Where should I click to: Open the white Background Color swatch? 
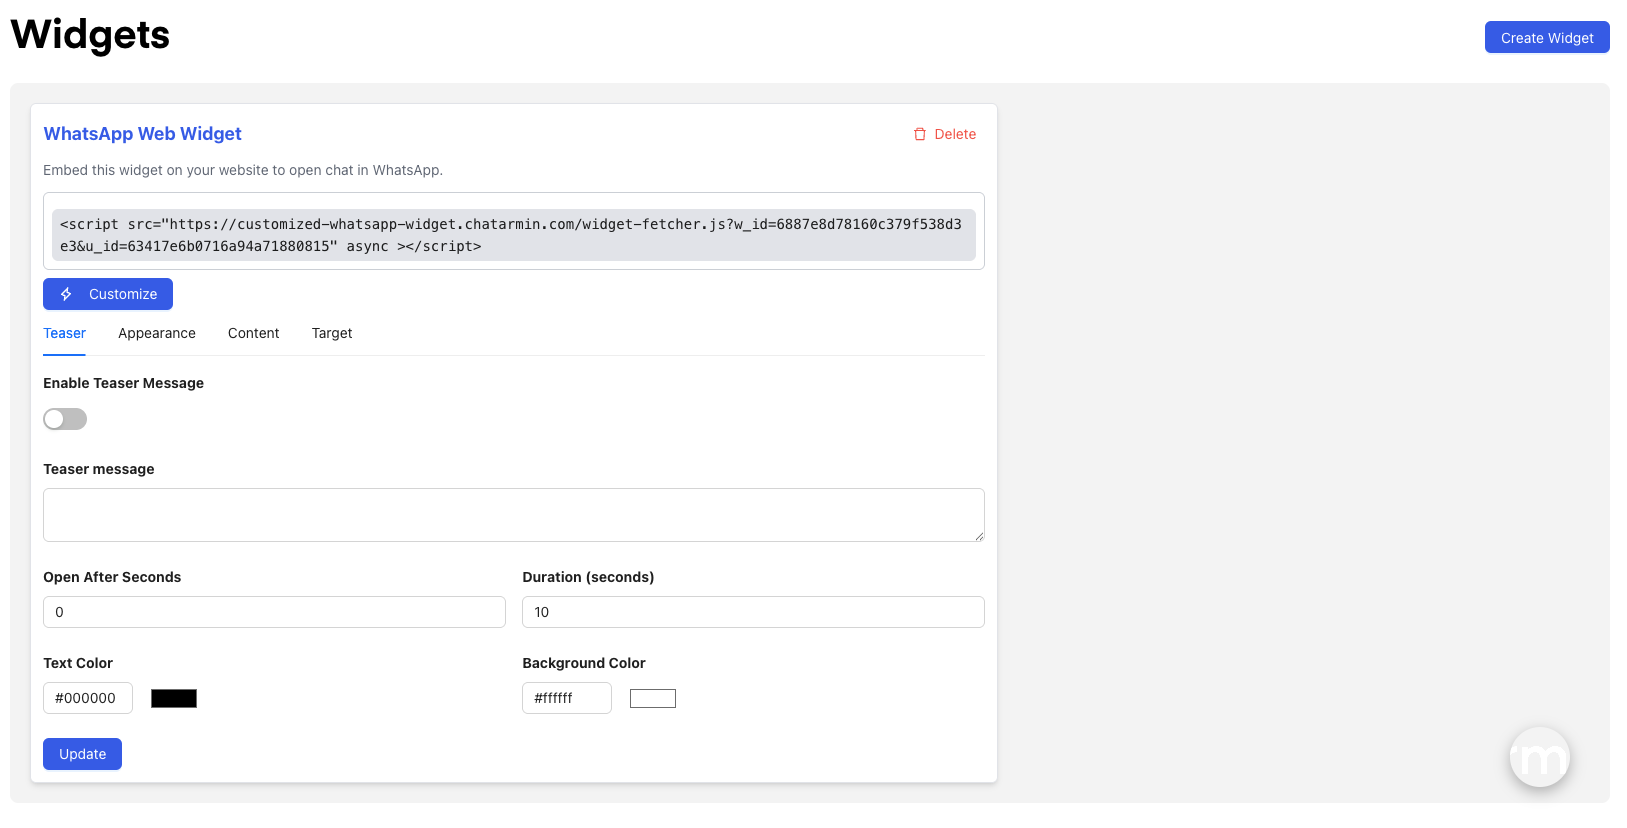tap(653, 698)
